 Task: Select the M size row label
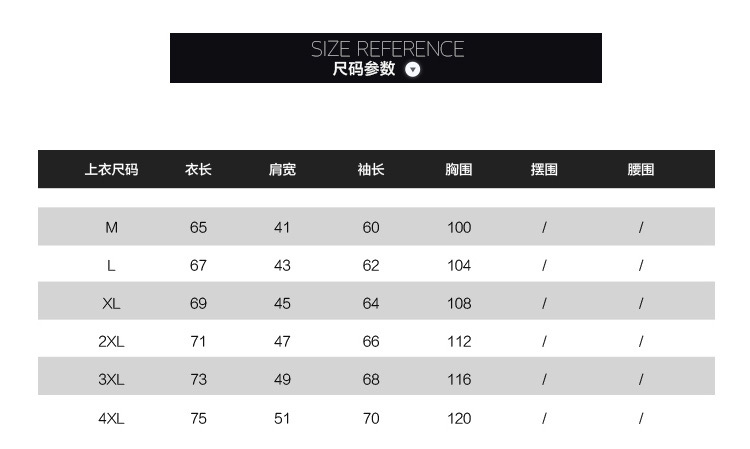[111, 228]
